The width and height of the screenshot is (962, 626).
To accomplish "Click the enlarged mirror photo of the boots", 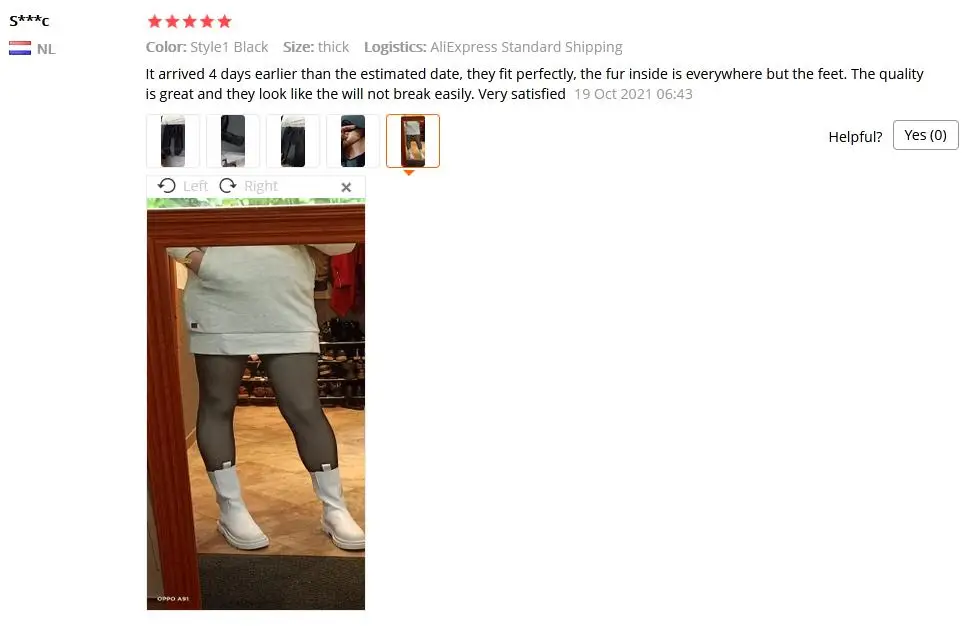I will pyautogui.click(x=256, y=404).
